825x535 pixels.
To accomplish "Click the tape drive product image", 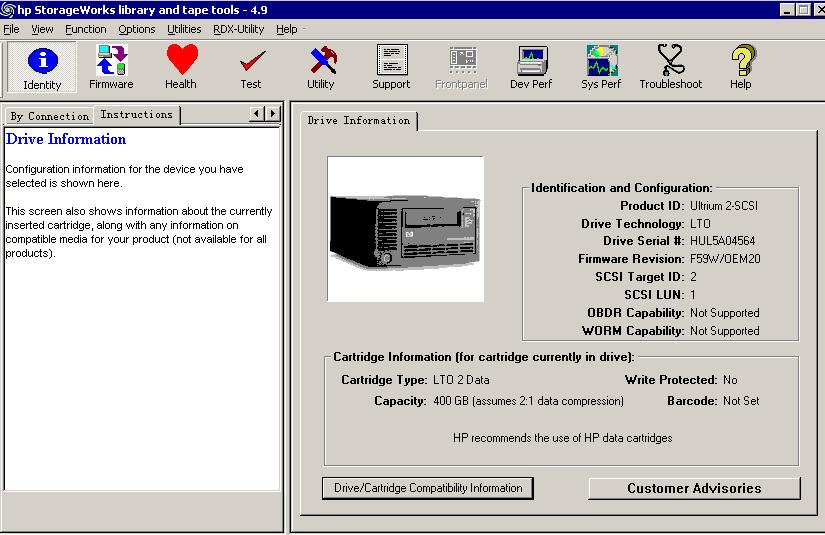I will (x=405, y=229).
